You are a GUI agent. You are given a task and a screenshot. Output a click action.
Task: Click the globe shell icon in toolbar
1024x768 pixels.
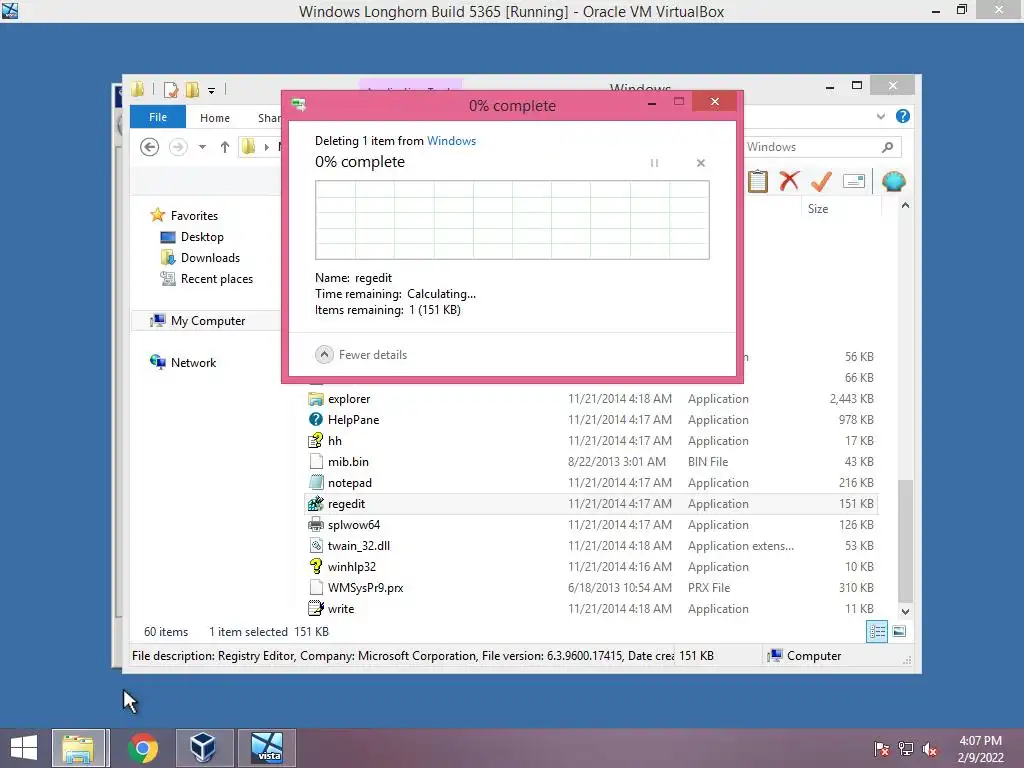tap(893, 181)
